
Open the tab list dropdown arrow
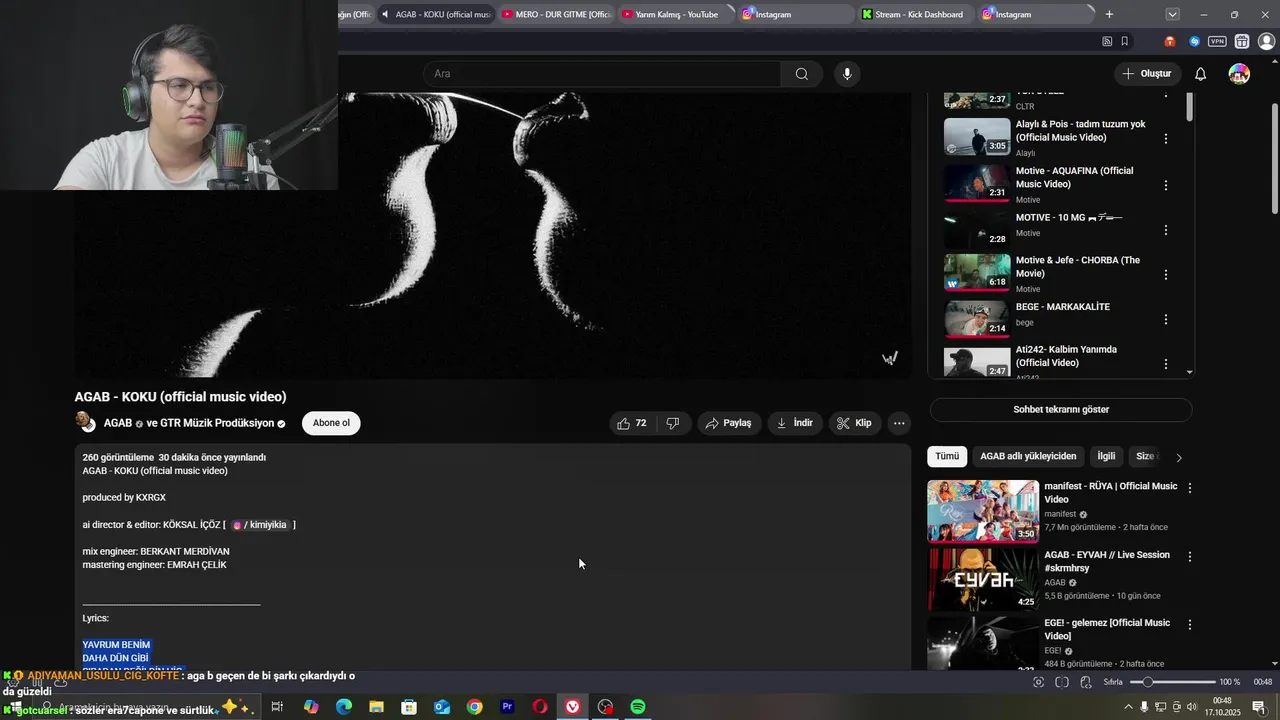coord(1172,14)
